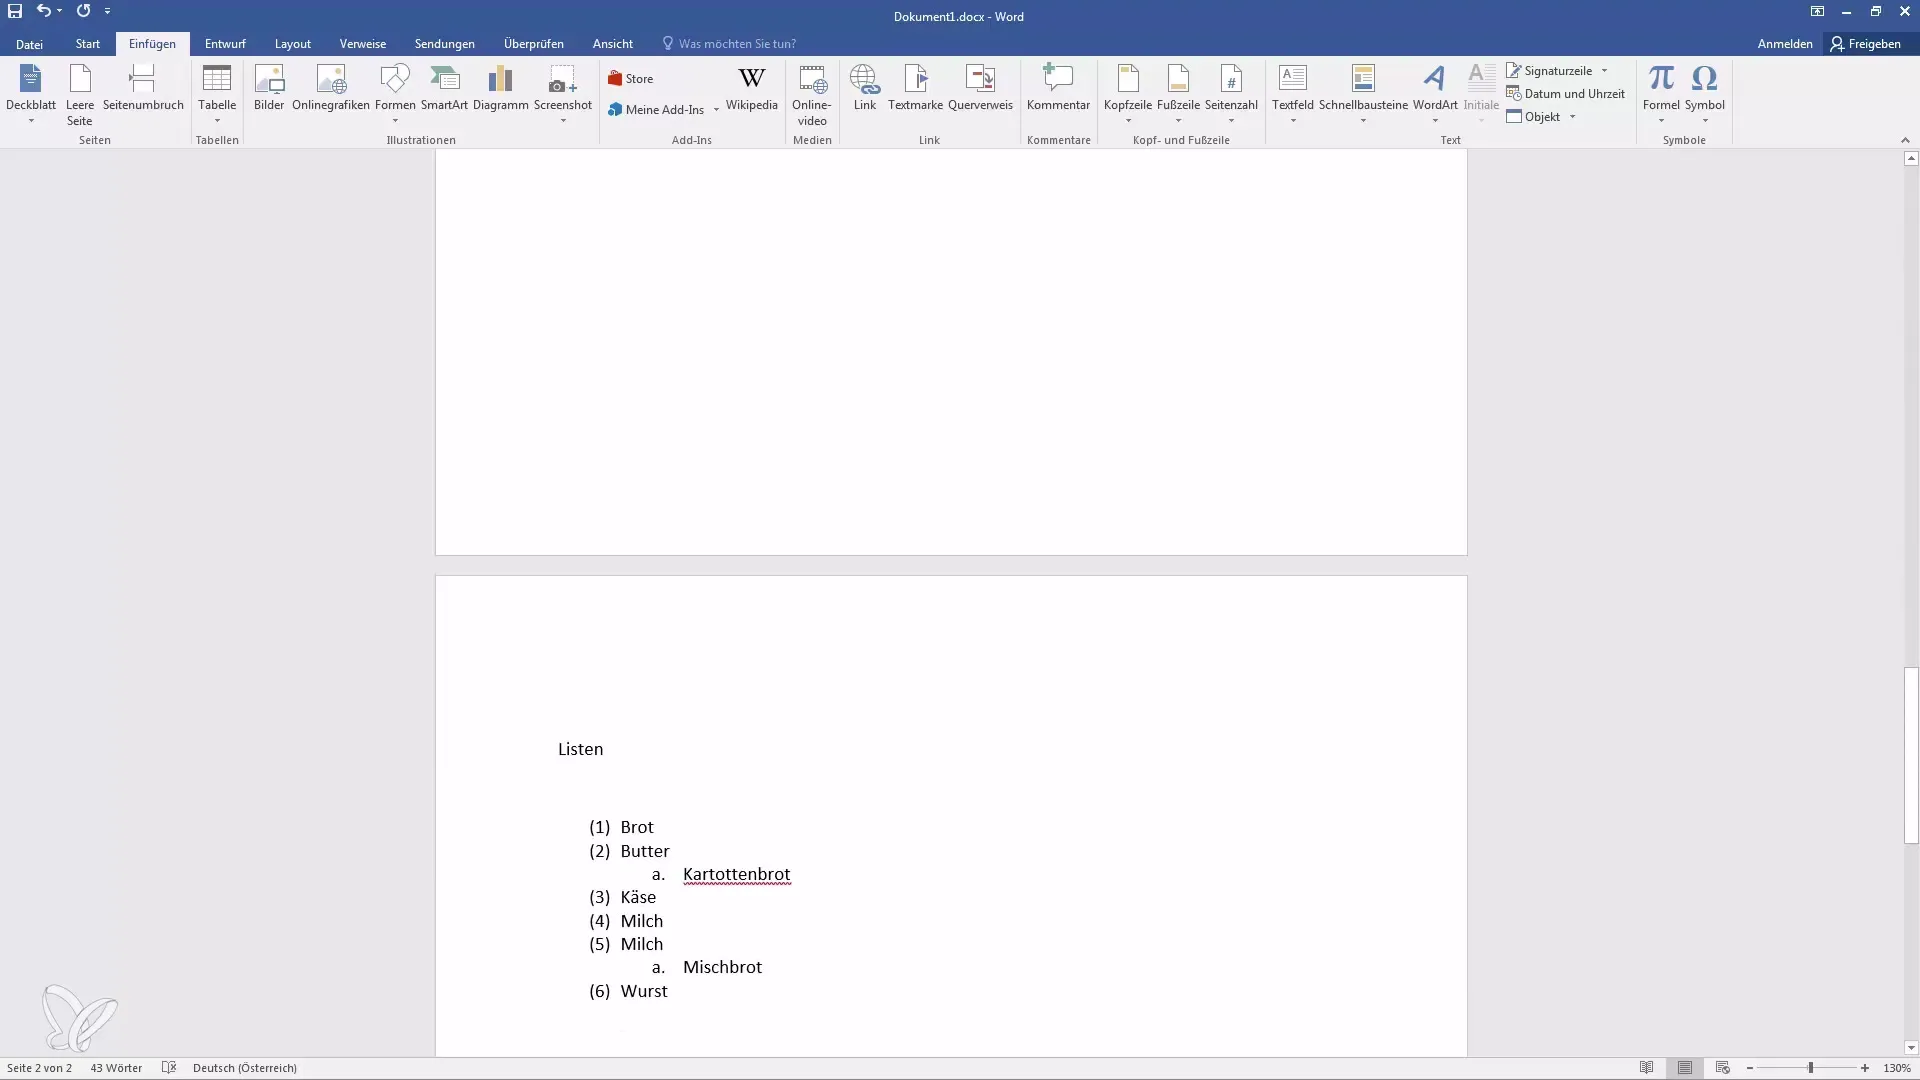The image size is (1920, 1080).
Task: Open Schnellbausteine quick parts
Action: [1363, 93]
